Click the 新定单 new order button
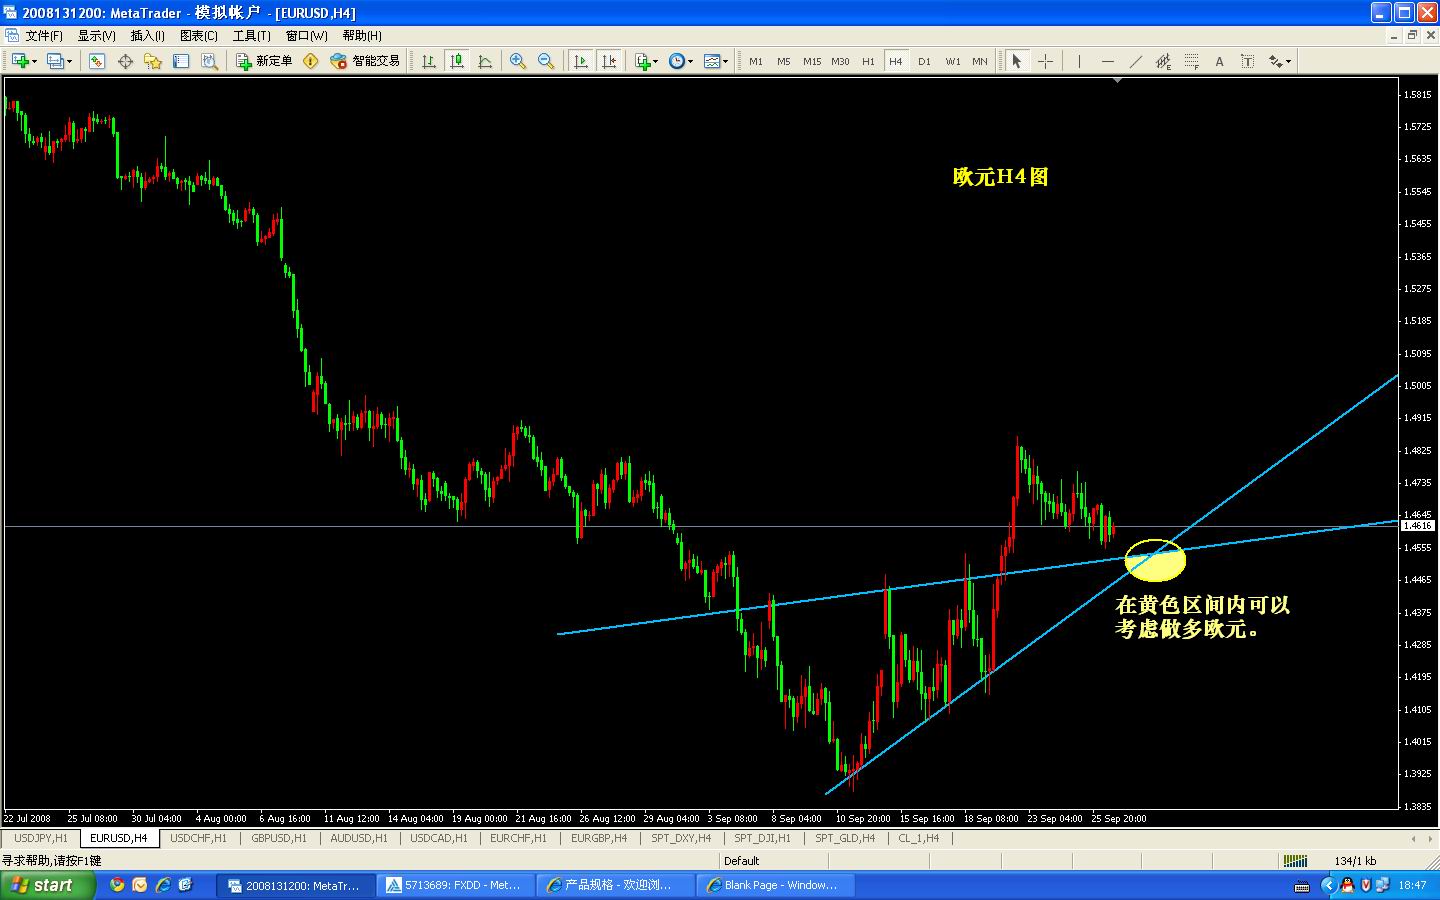 (x=265, y=61)
